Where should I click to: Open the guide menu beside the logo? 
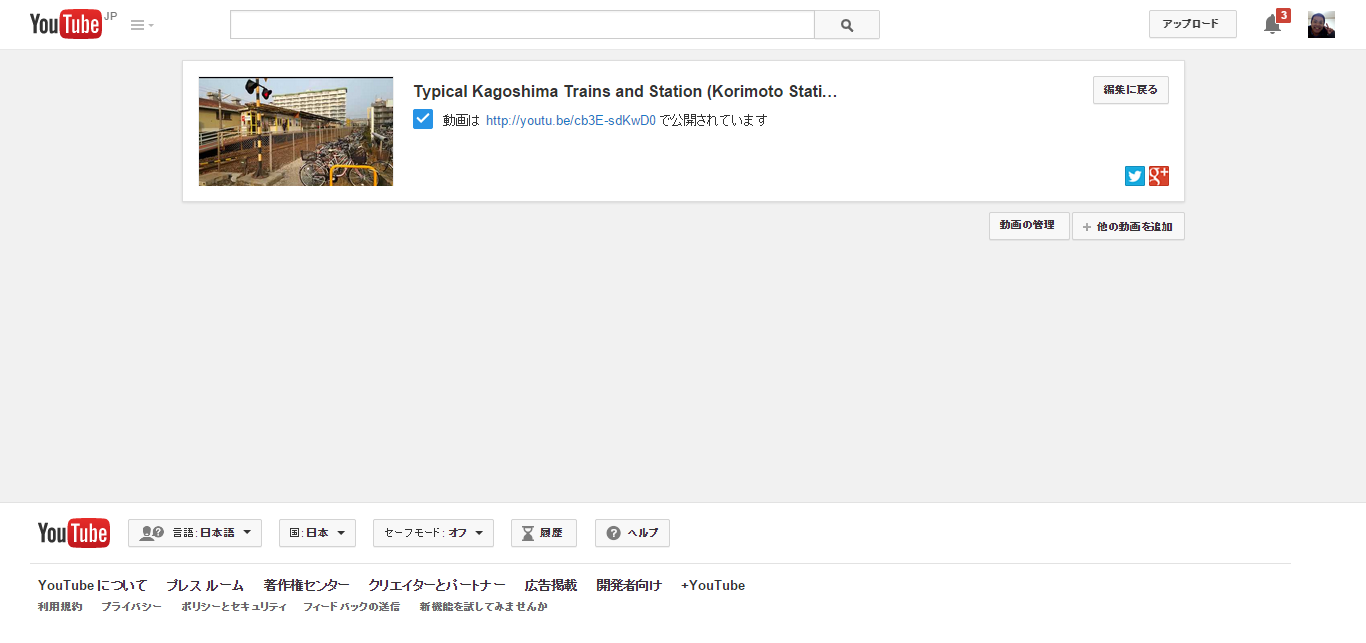pos(142,25)
